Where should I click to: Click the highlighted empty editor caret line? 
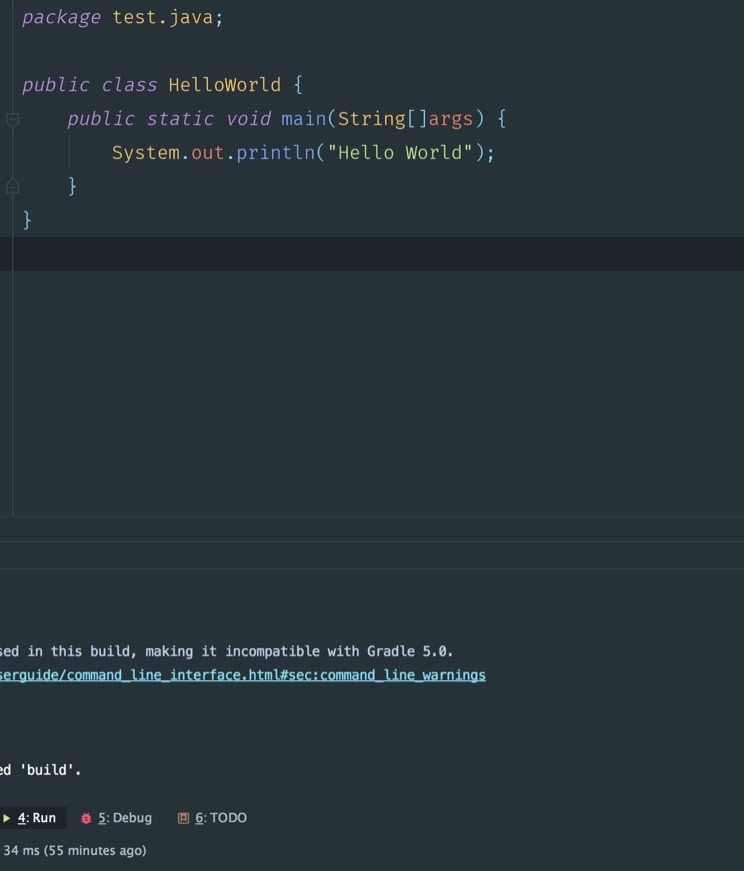tap(372, 254)
